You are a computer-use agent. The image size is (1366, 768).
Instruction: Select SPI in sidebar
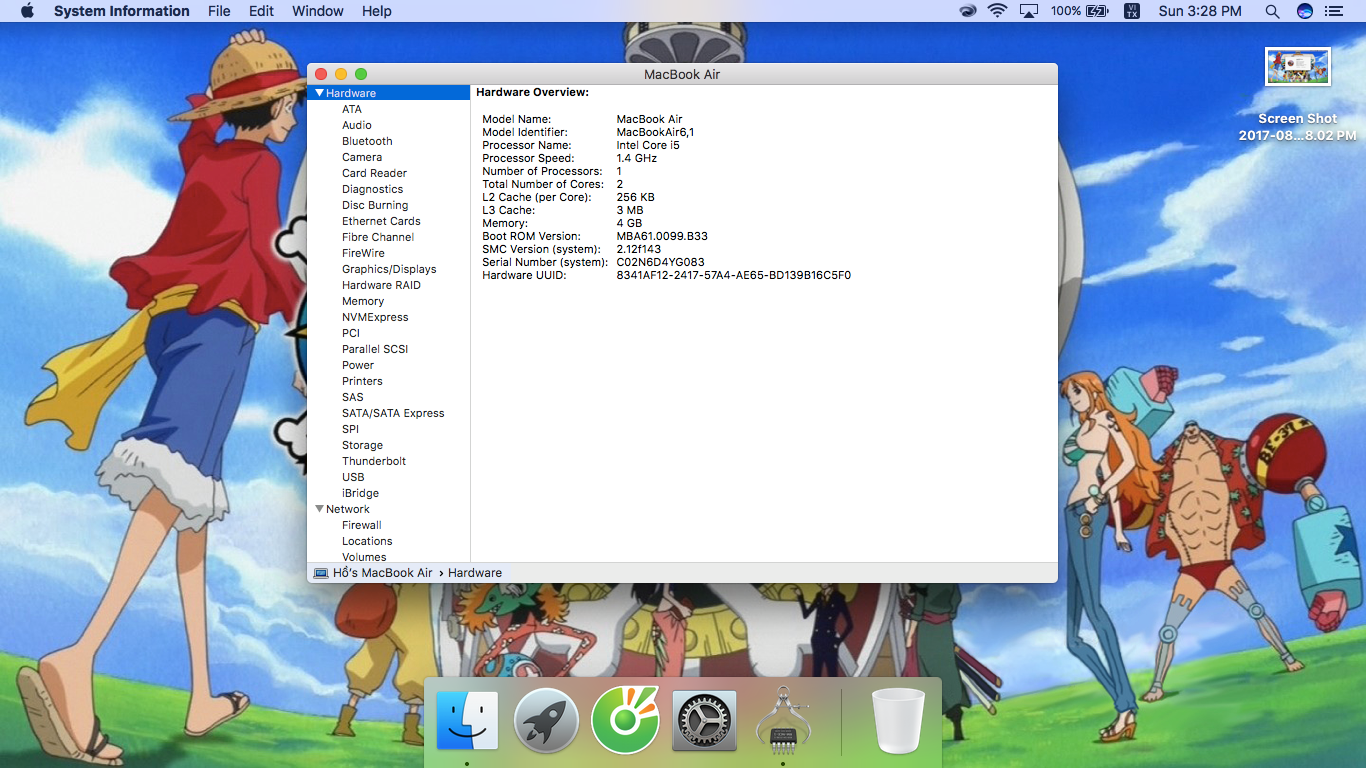[x=350, y=429]
